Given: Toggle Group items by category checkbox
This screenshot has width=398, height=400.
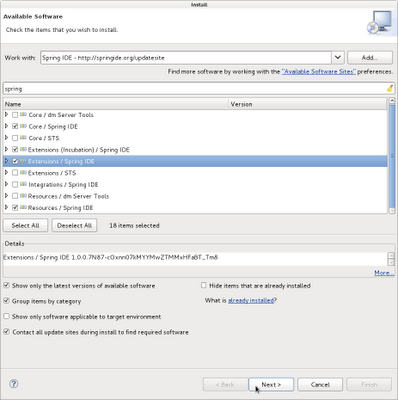Looking at the screenshot, I should pyautogui.click(x=6, y=301).
